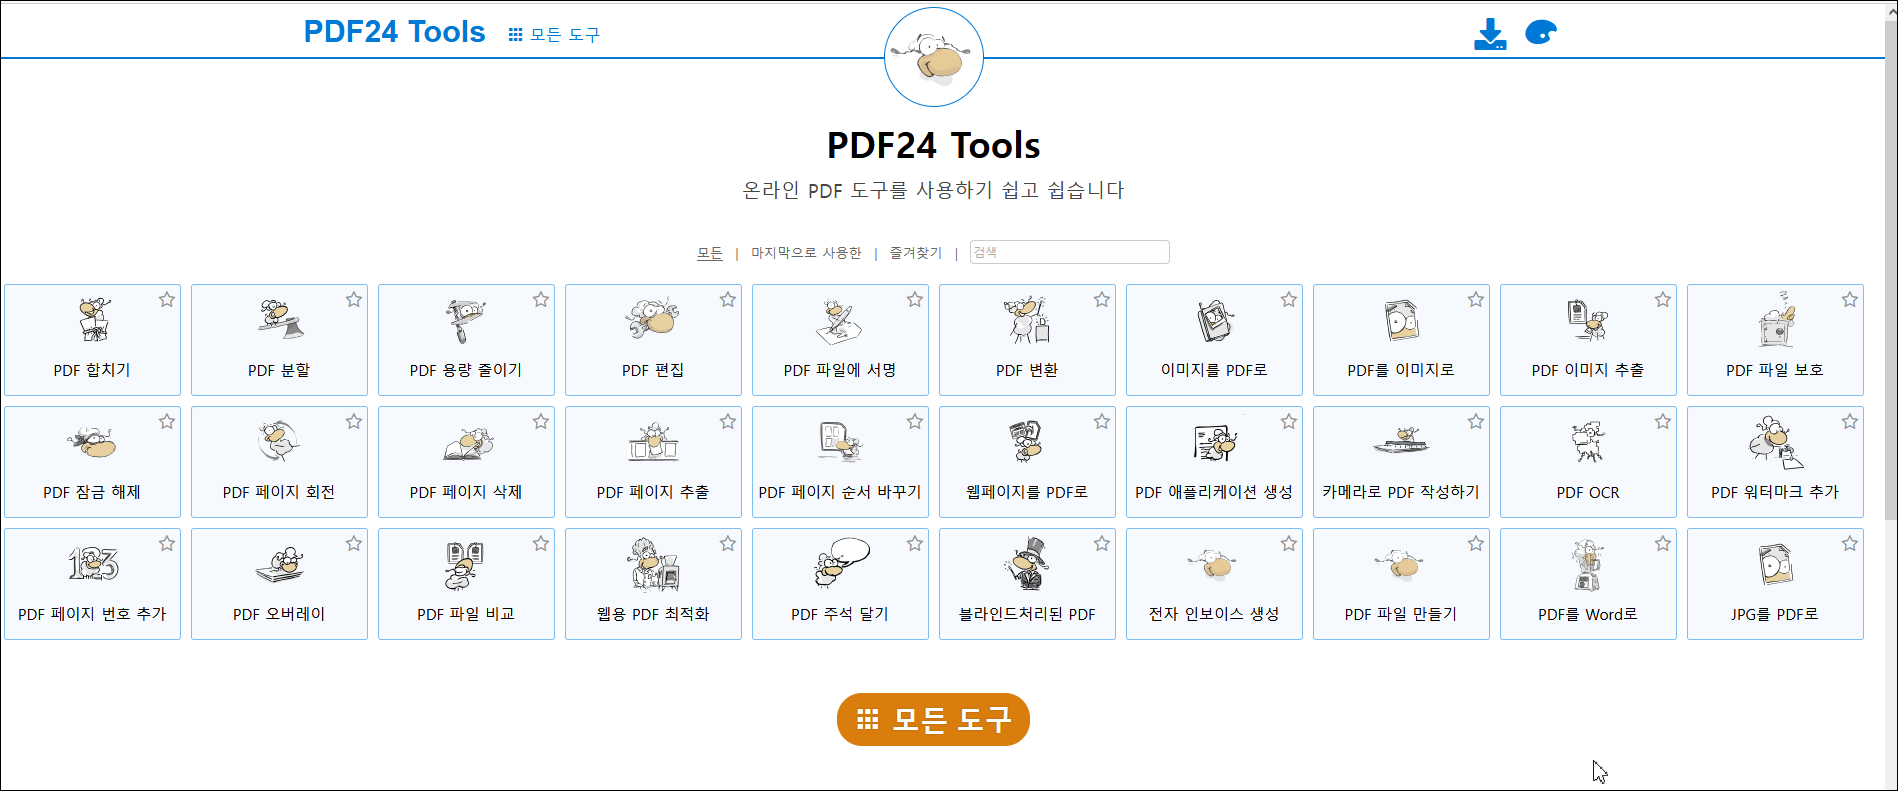
Task: Click the PDF24 sheep logo in the circle
Action: coord(934,57)
